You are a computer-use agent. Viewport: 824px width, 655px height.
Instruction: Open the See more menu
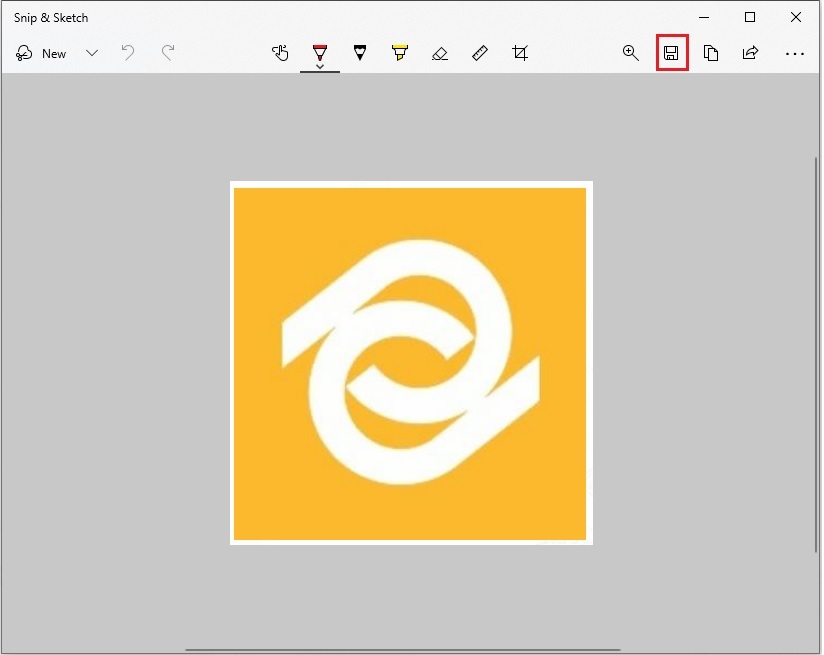[795, 54]
